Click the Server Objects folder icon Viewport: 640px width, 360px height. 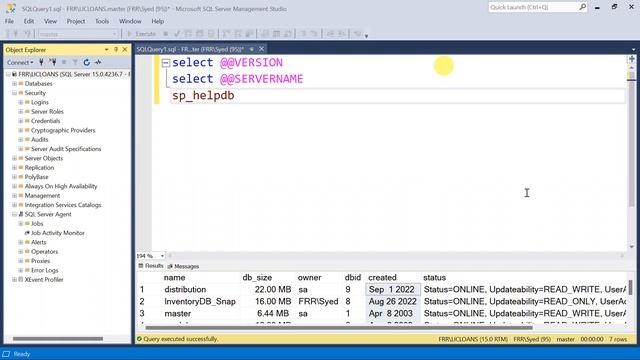click(21, 158)
